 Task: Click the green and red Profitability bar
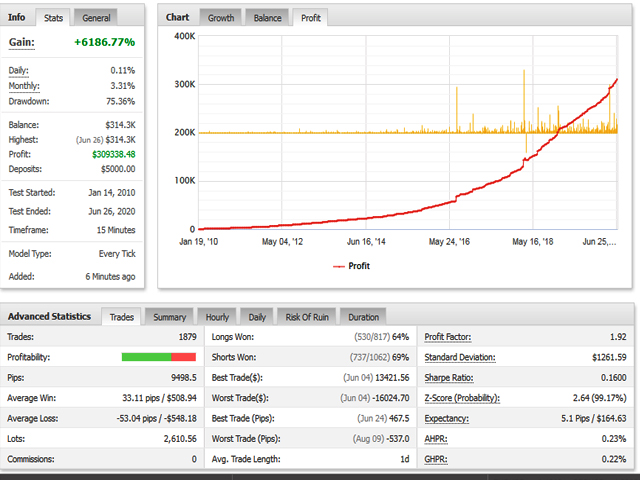point(158,357)
